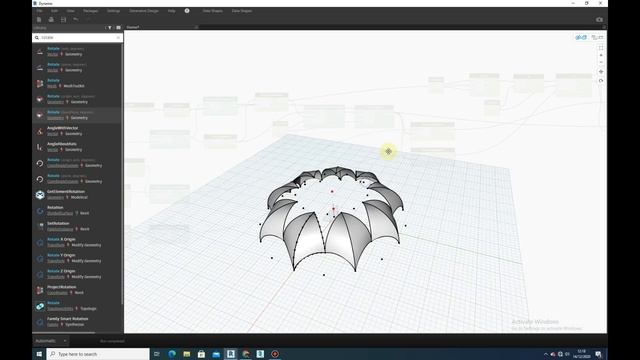Screen dimensions: 640x360
Task: Open the Packages menu
Action: 90,11
